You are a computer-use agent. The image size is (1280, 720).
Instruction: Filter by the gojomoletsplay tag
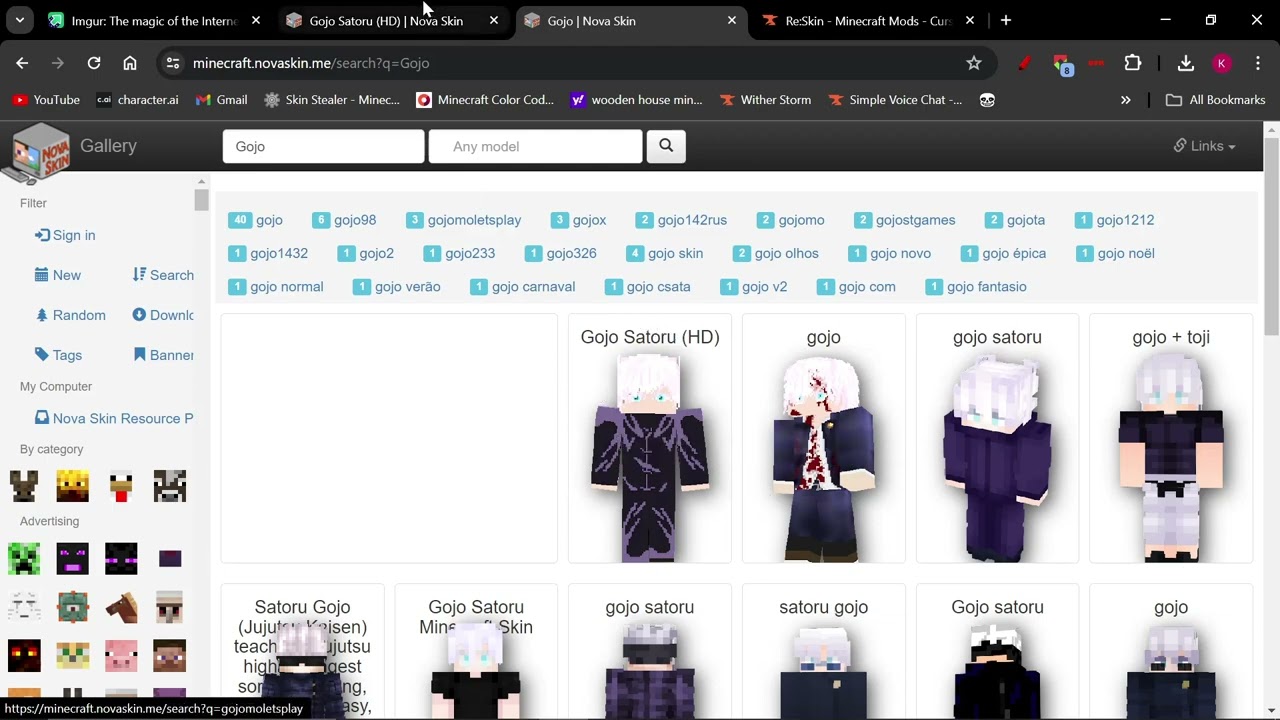464,220
